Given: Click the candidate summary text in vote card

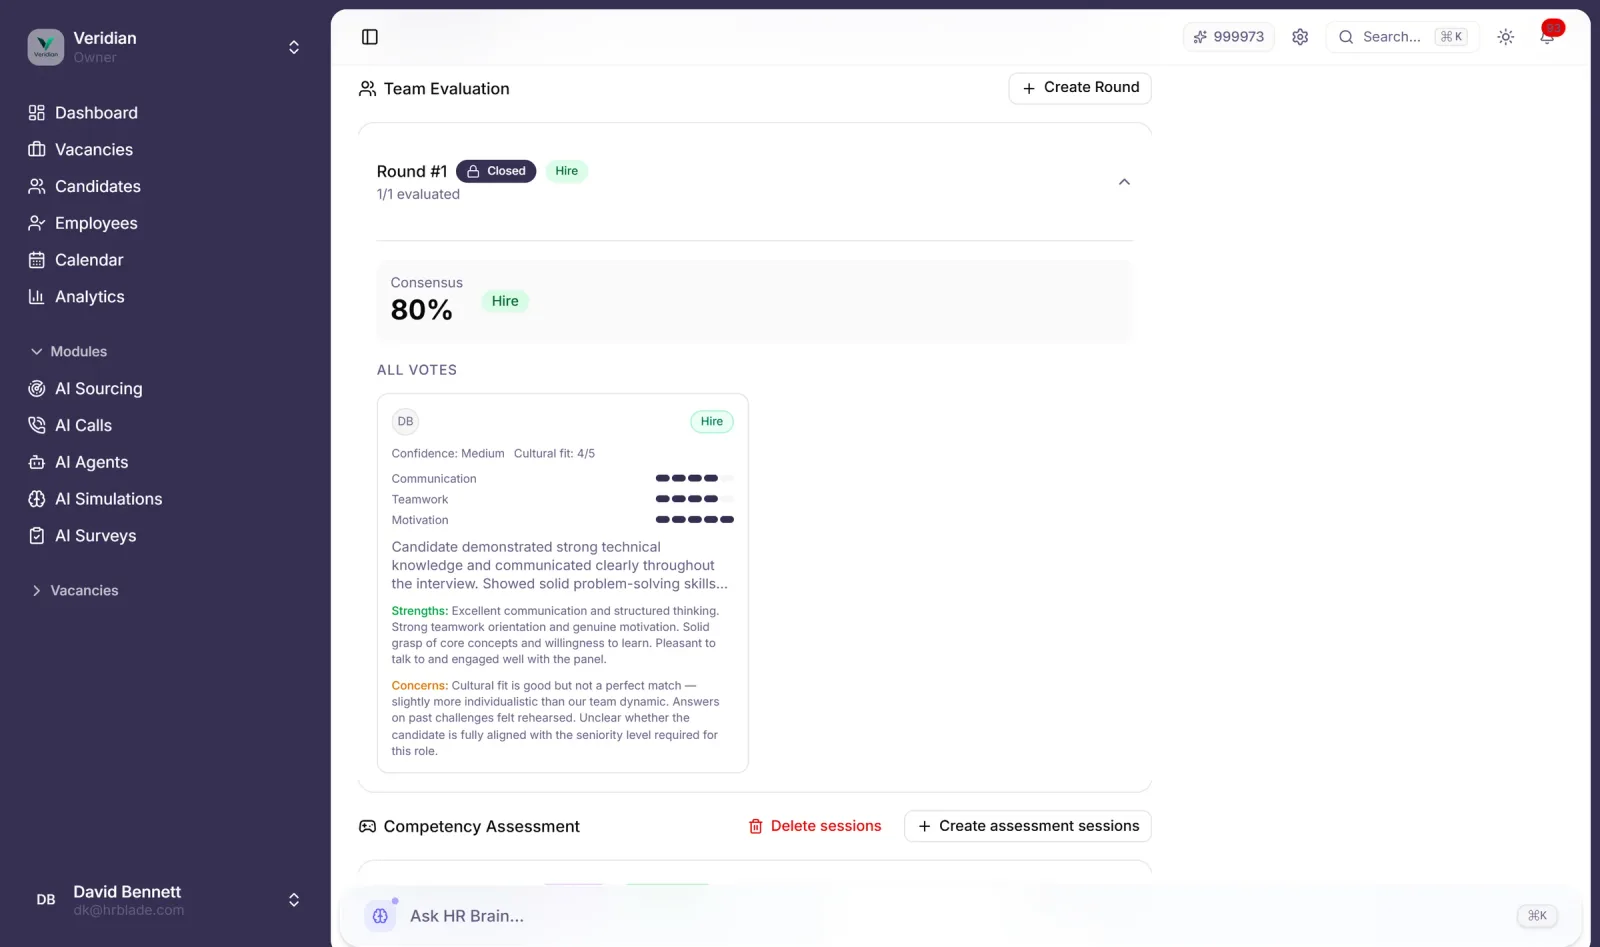Looking at the screenshot, I should coord(560,566).
